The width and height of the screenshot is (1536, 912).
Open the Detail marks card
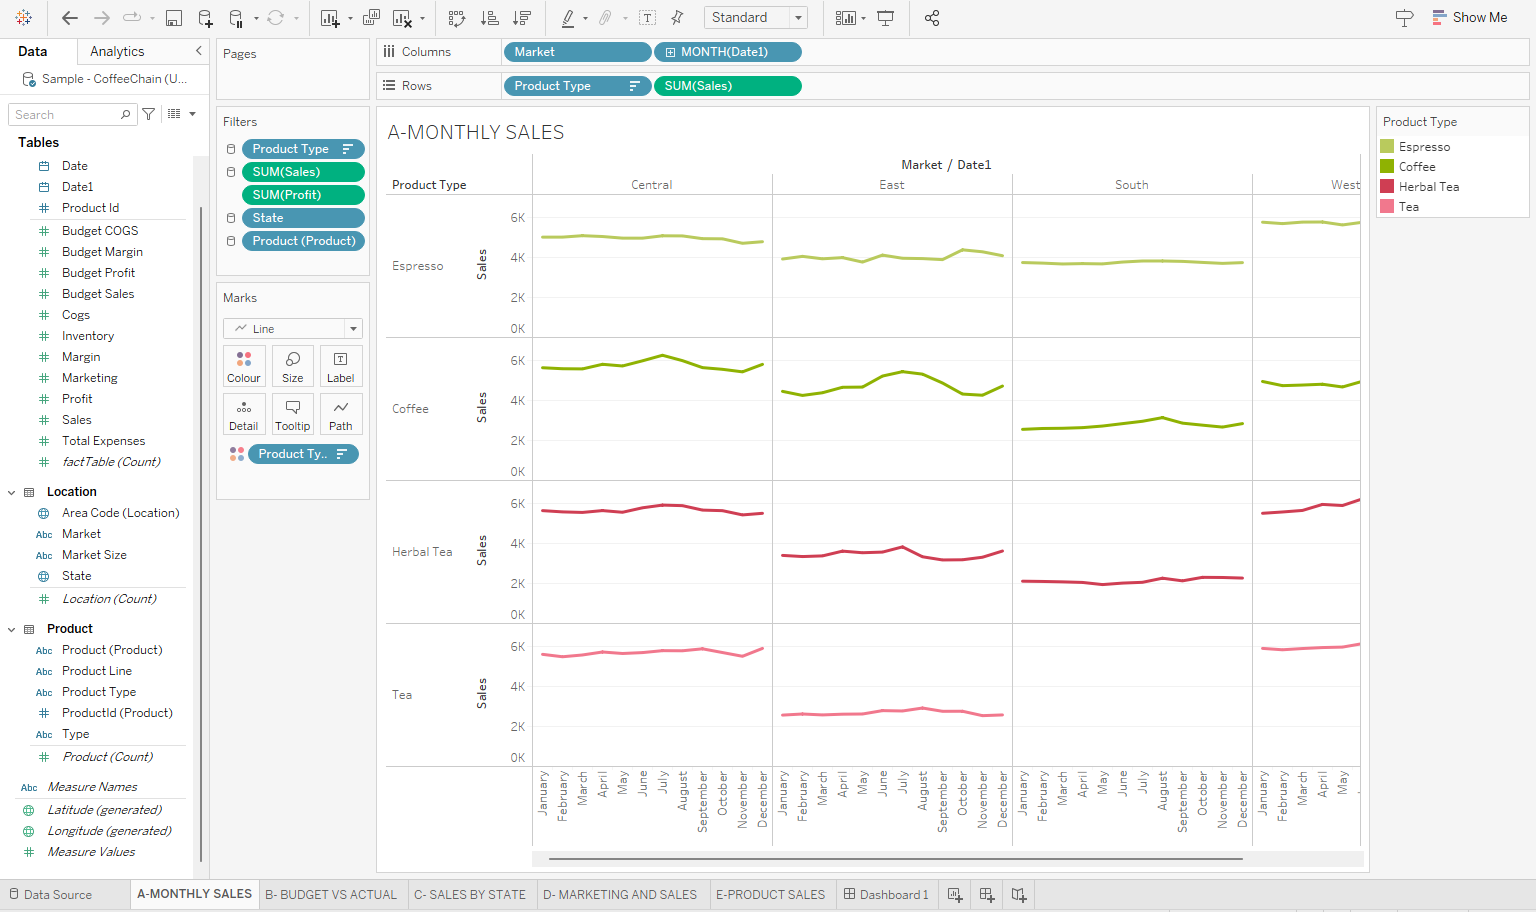[x=244, y=414]
